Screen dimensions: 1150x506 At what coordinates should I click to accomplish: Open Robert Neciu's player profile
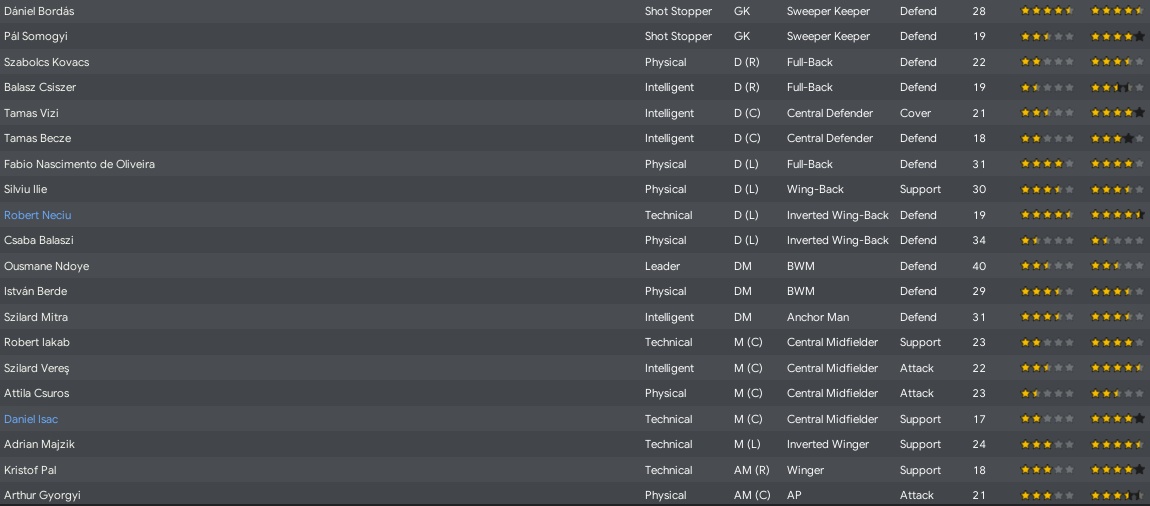click(37, 215)
